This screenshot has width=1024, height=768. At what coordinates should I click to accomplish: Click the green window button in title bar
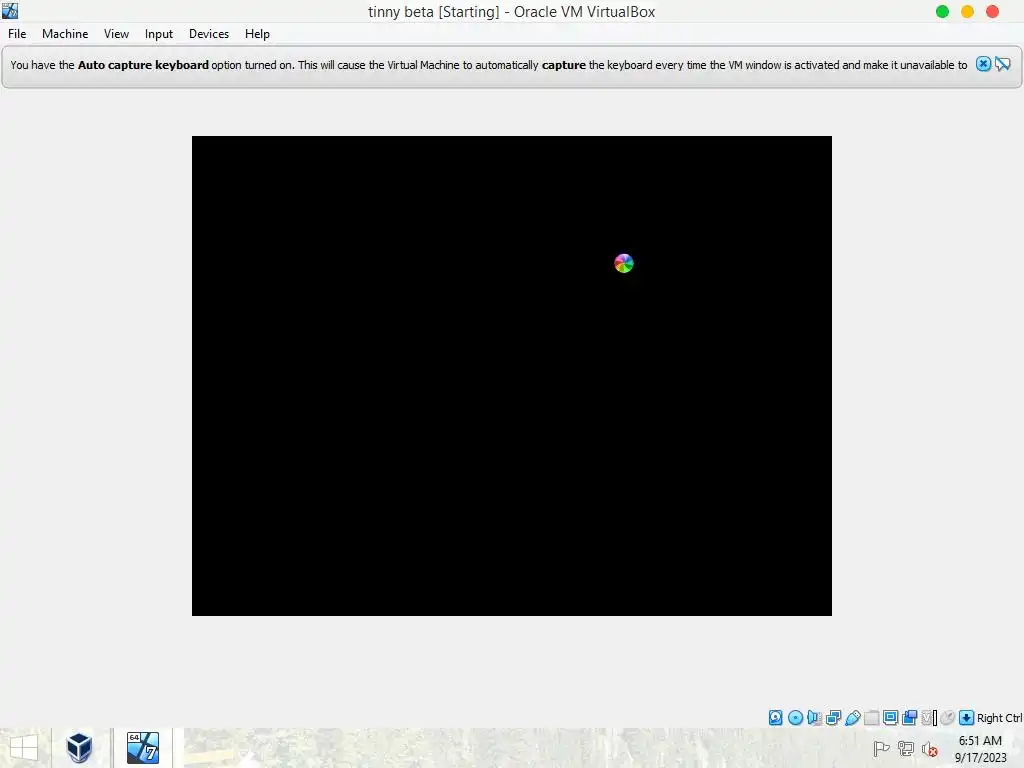coord(942,11)
